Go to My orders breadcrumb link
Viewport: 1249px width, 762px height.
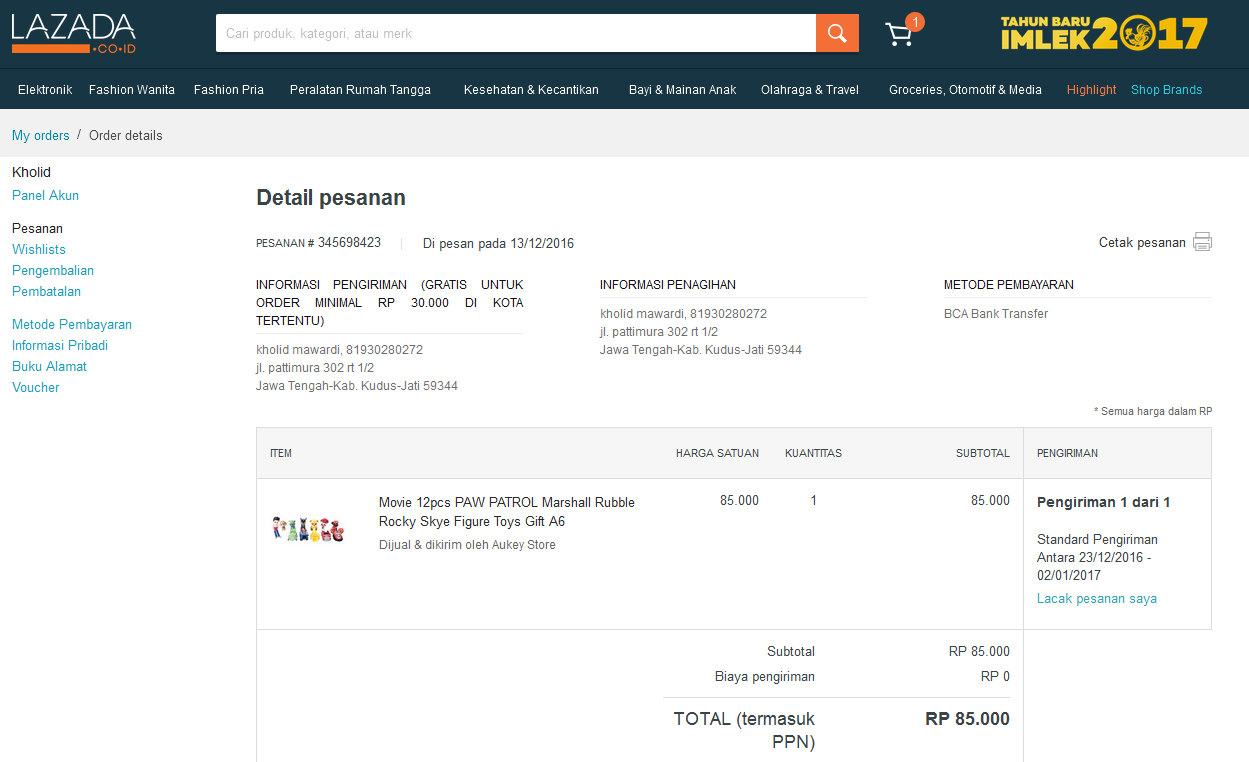point(41,135)
